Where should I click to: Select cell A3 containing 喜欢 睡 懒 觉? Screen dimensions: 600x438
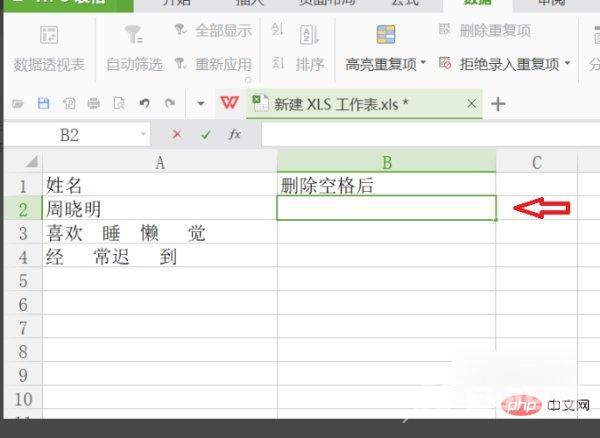click(160, 232)
